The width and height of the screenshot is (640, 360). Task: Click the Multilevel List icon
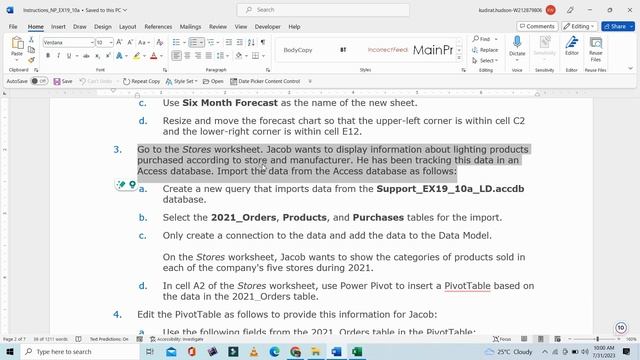(211, 42)
